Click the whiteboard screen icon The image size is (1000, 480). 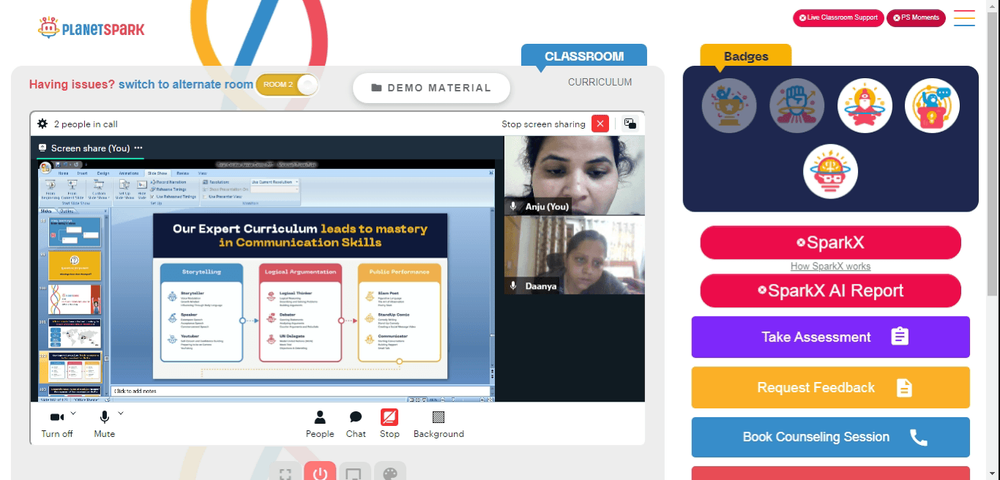click(x=355, y=474)
